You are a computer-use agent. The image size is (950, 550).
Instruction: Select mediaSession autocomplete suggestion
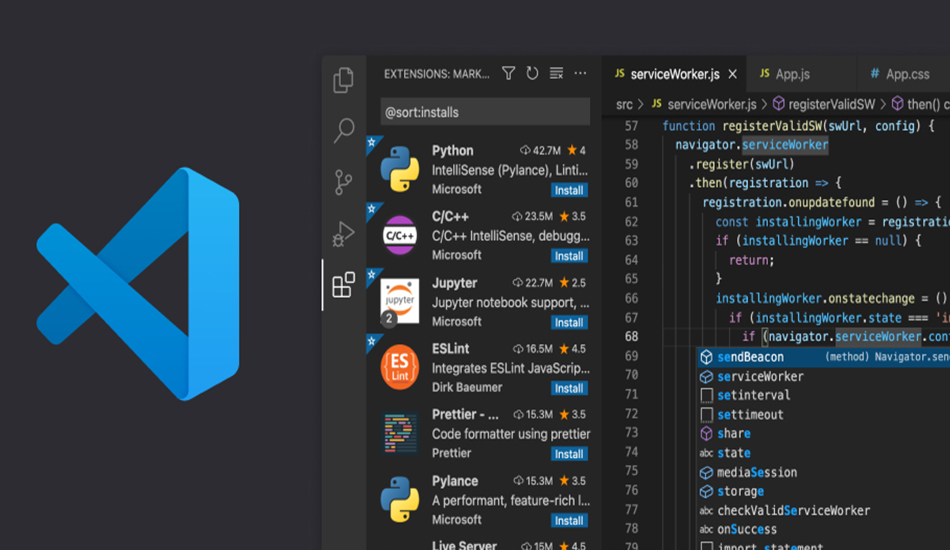point(824,472)
